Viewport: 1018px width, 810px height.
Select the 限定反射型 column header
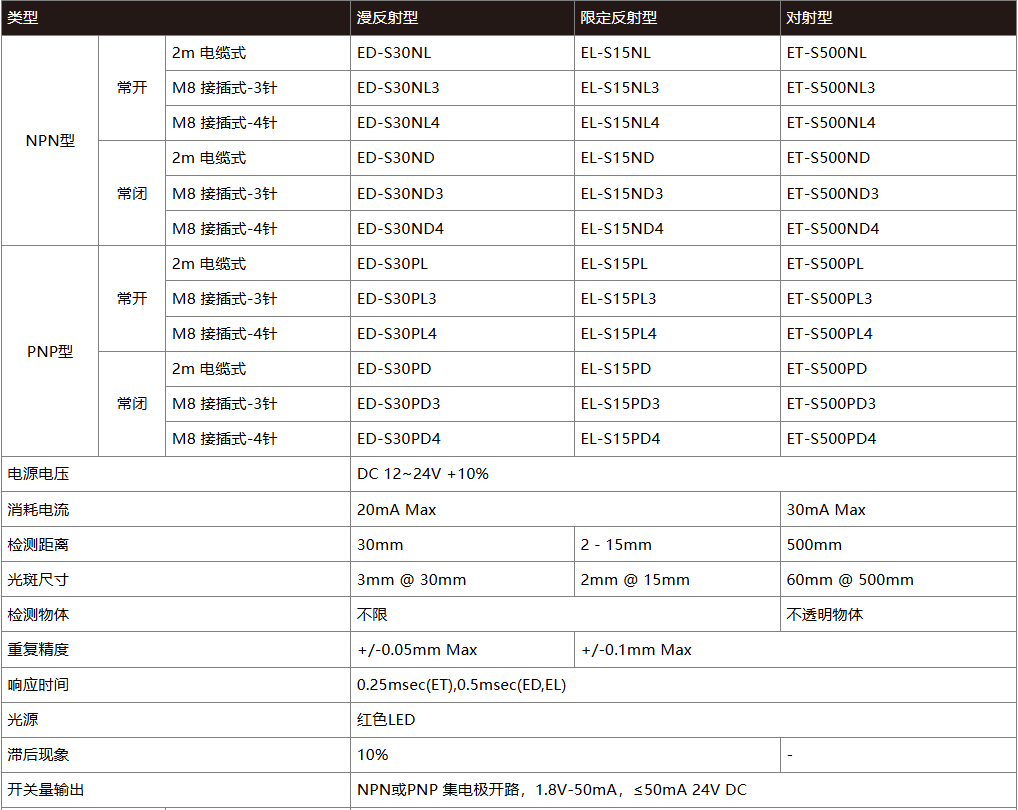618,18
